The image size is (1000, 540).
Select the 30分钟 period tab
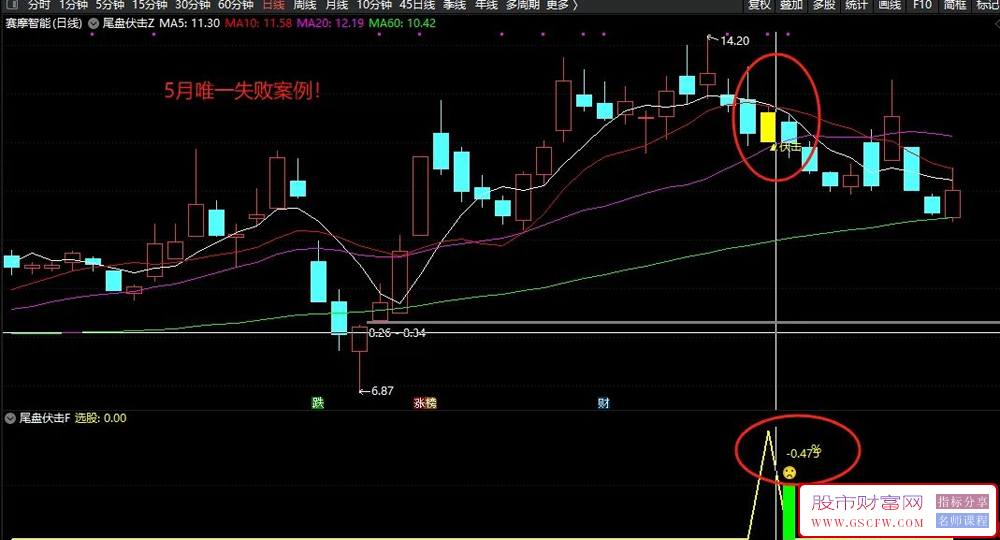coord(193,4)
